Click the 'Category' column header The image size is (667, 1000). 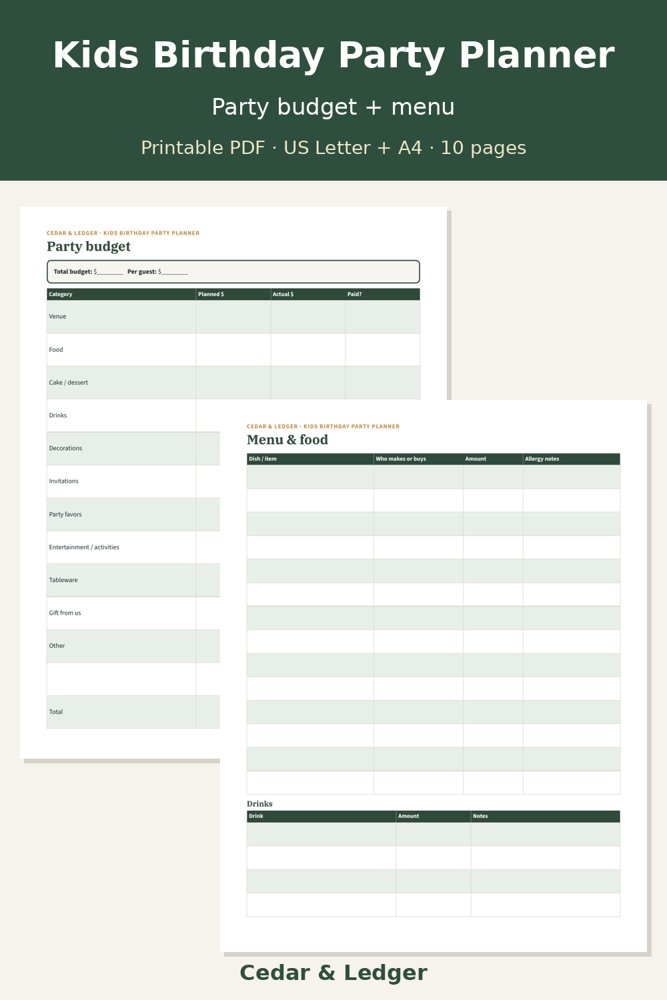click(x=121, y=294)
